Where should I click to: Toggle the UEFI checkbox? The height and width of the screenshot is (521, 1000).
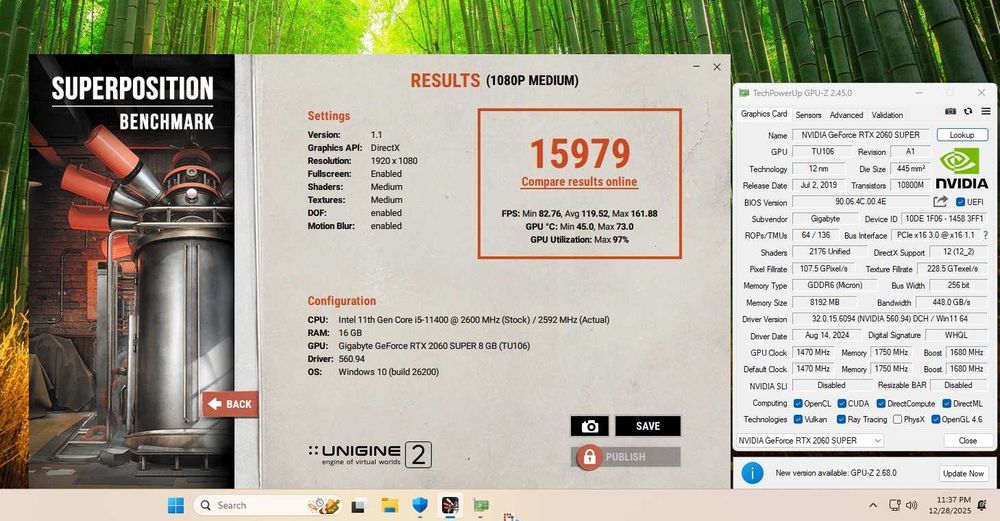pyautogui.click(x=960, y=202)
